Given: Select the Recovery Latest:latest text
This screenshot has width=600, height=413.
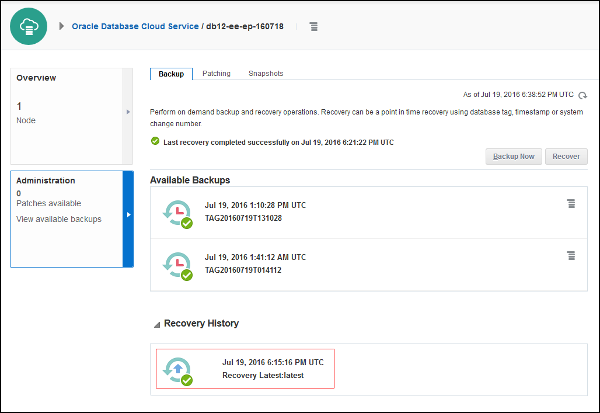Looking at the screenshot, I should tap(263, 375).
